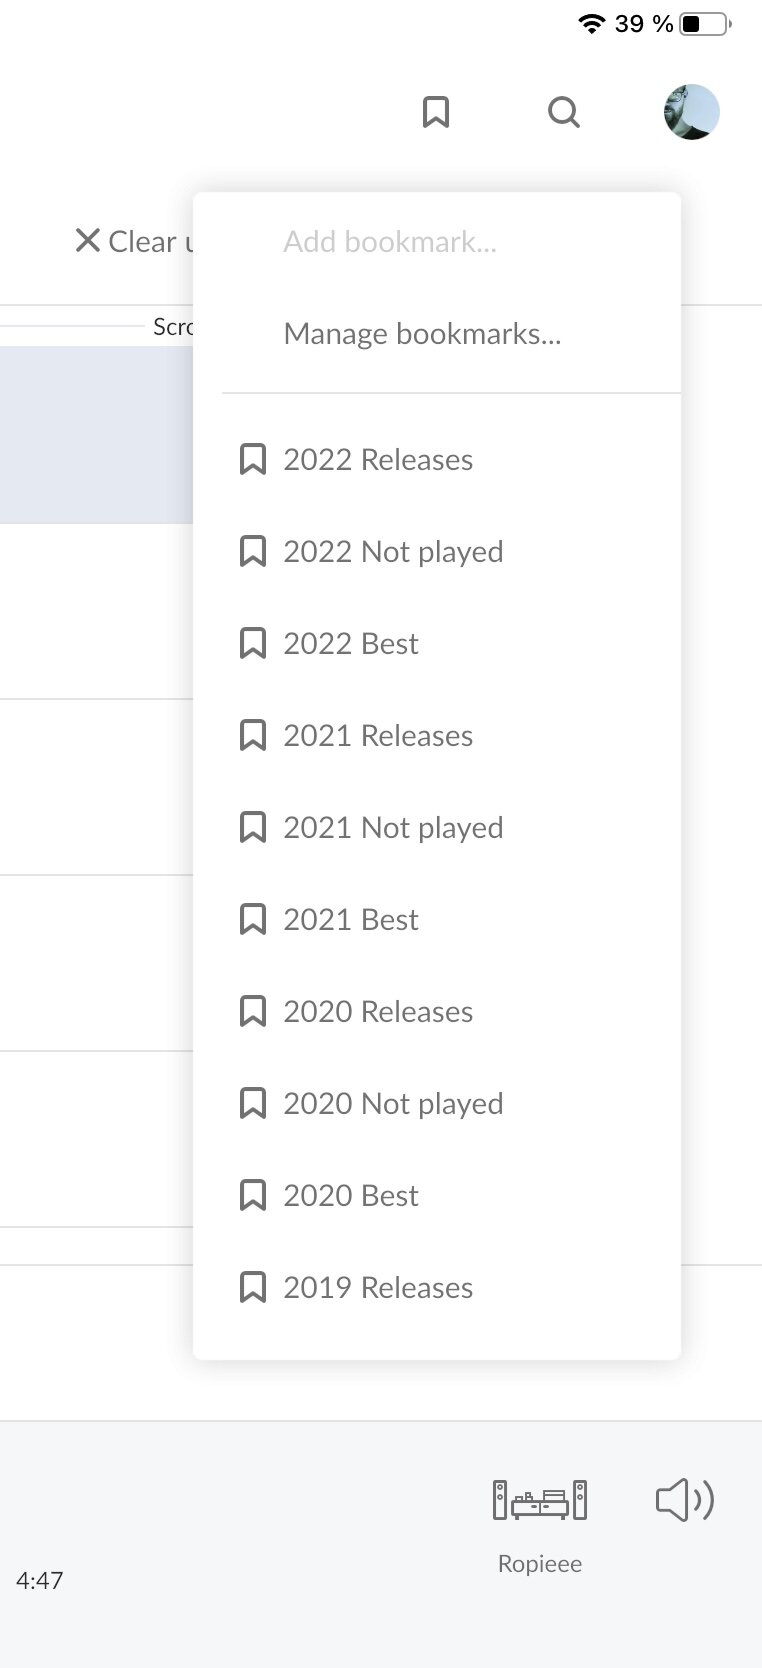Screen dimensions: 762x1668
Task: Click bookmark icon beside 2020 Not played
Action: click(253, 1104)
